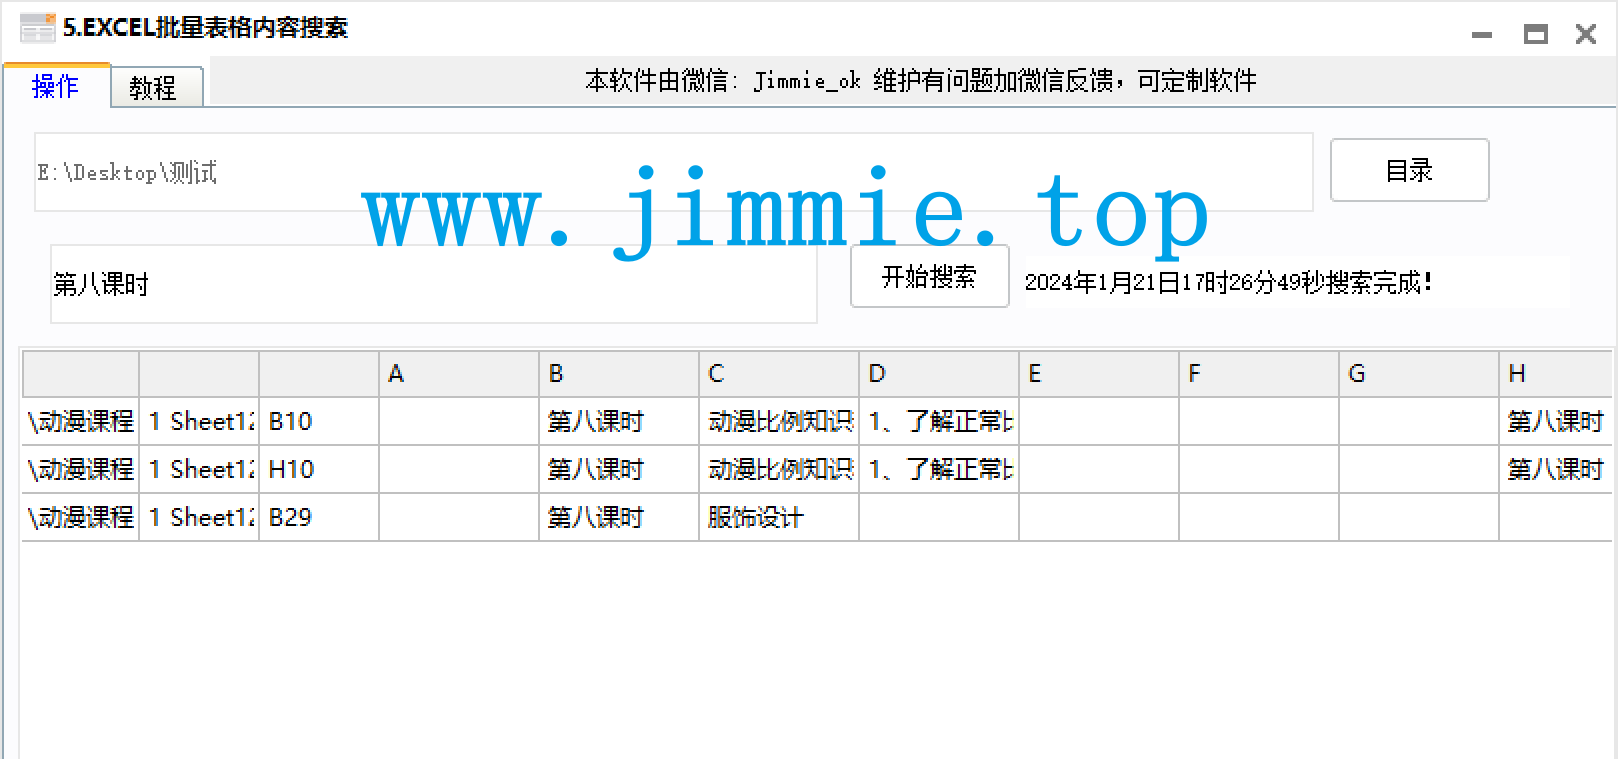Click 第八课时 in column B of B29 row

point(619,517)
